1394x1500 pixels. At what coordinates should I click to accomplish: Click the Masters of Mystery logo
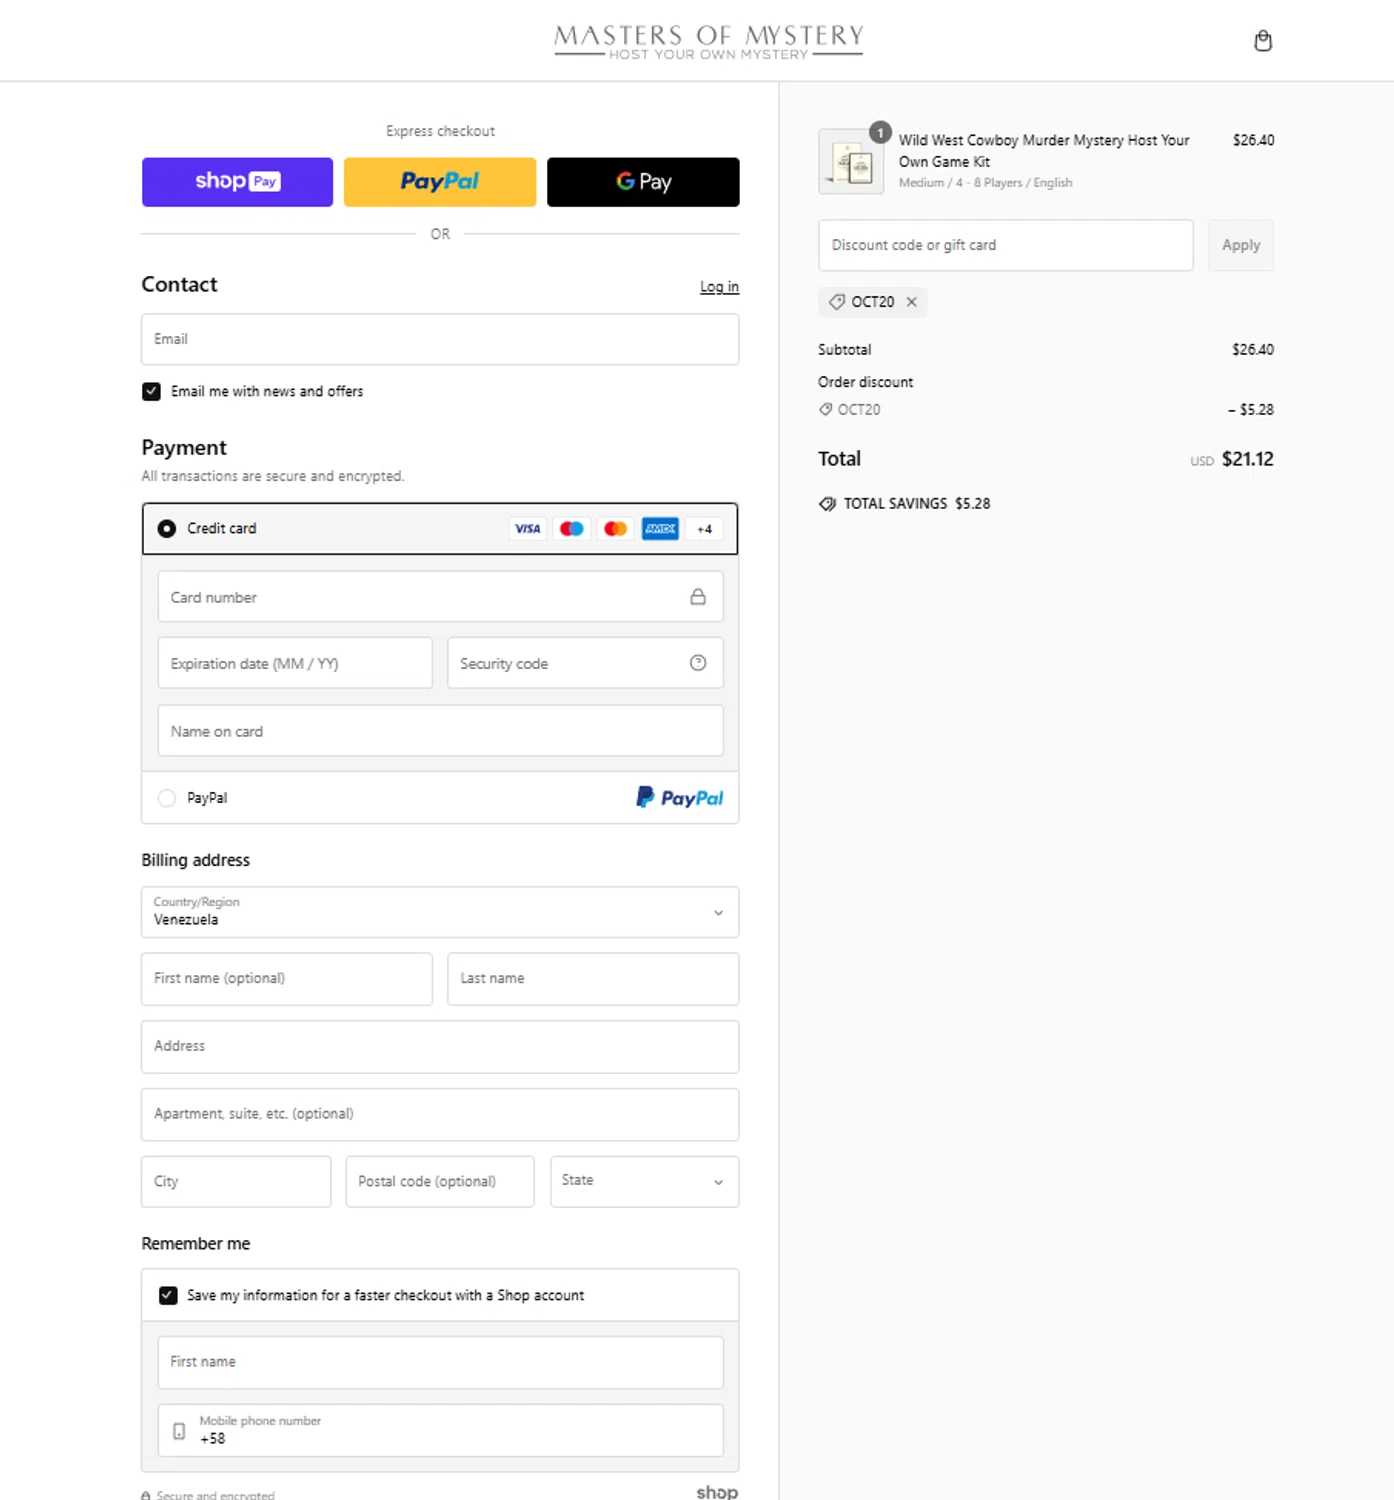pos(709,42)
